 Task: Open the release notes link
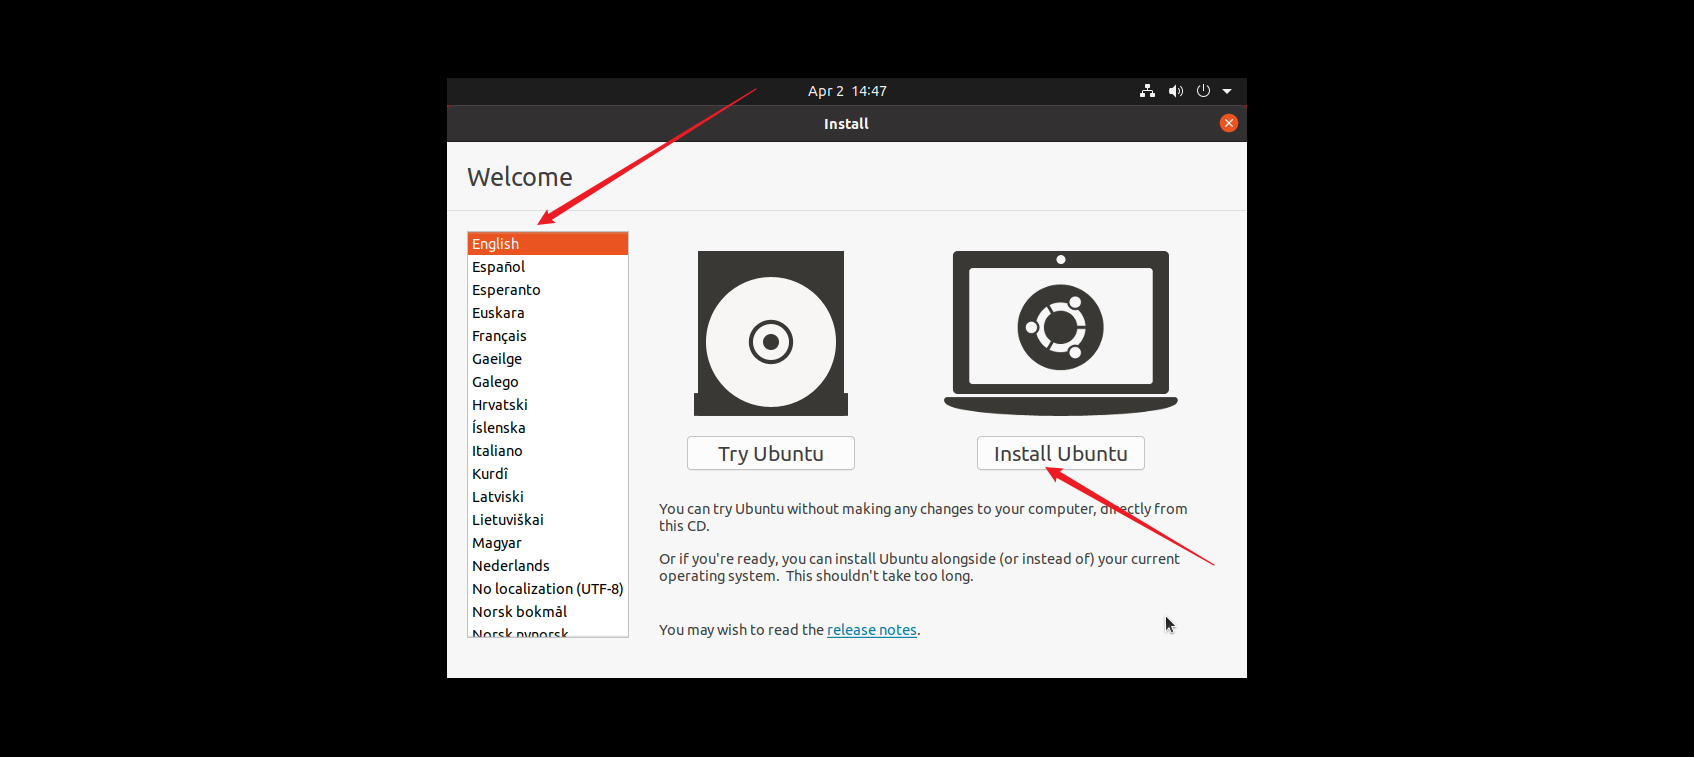coord(872,630)
